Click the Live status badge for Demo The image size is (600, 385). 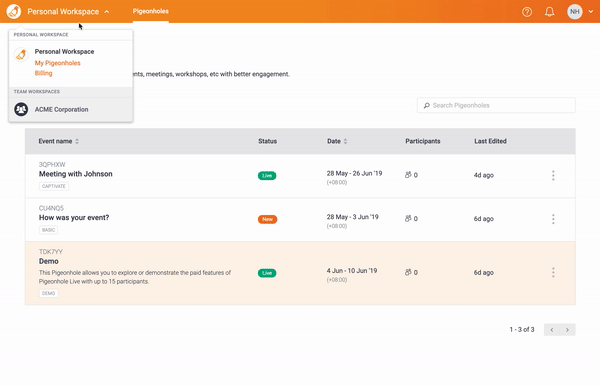[x=267, y=273]
